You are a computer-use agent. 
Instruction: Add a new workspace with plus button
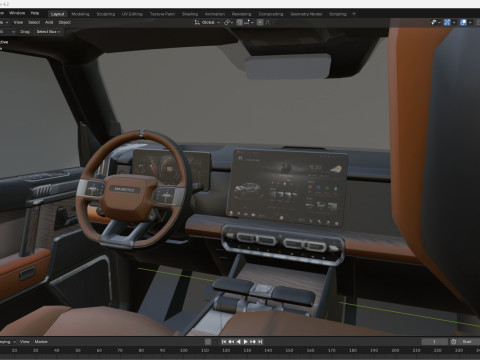click(354, 14)
